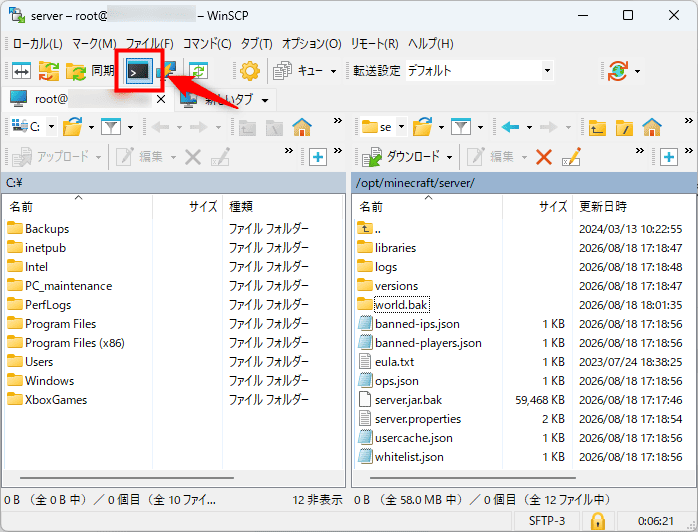
Task: Select the PC_maintenance local folder
Action: point(60,285)
